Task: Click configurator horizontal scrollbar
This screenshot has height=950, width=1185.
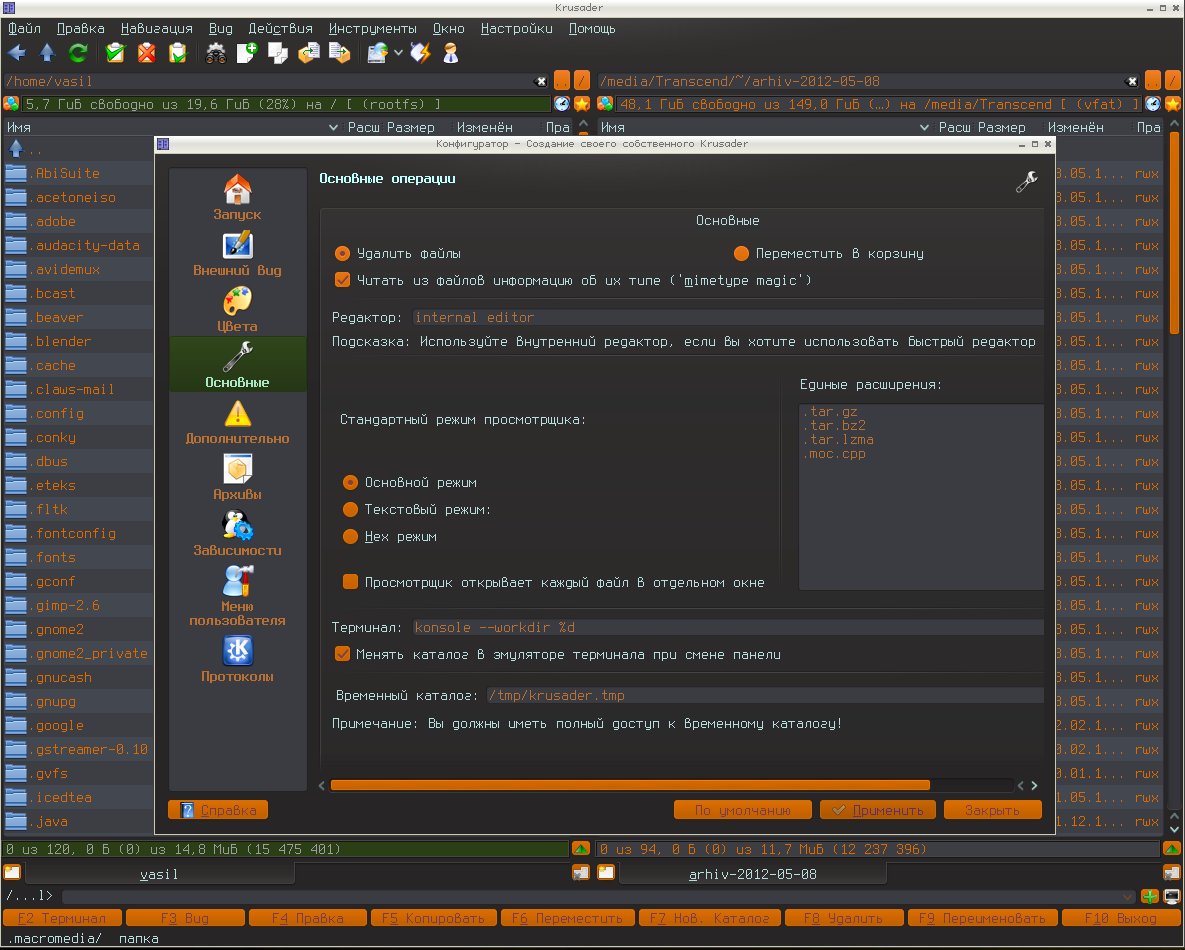Action: (x=630, y=785)
